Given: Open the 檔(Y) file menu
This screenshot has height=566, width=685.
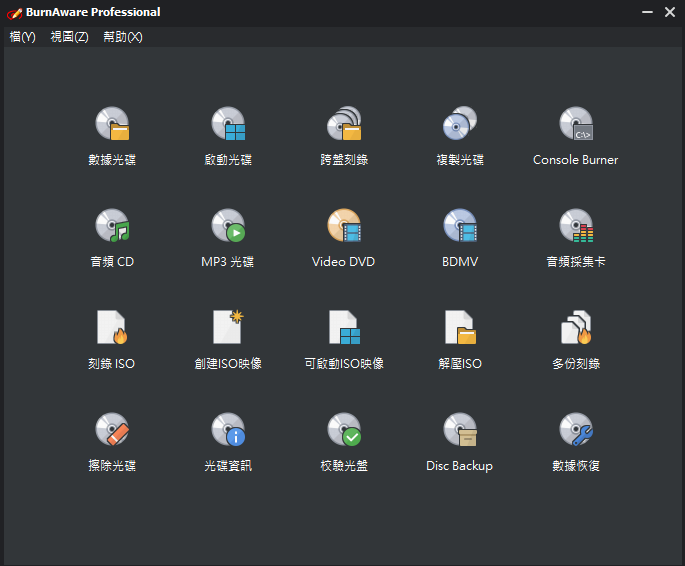Looking at the screenshot, I should pos(22,37).
